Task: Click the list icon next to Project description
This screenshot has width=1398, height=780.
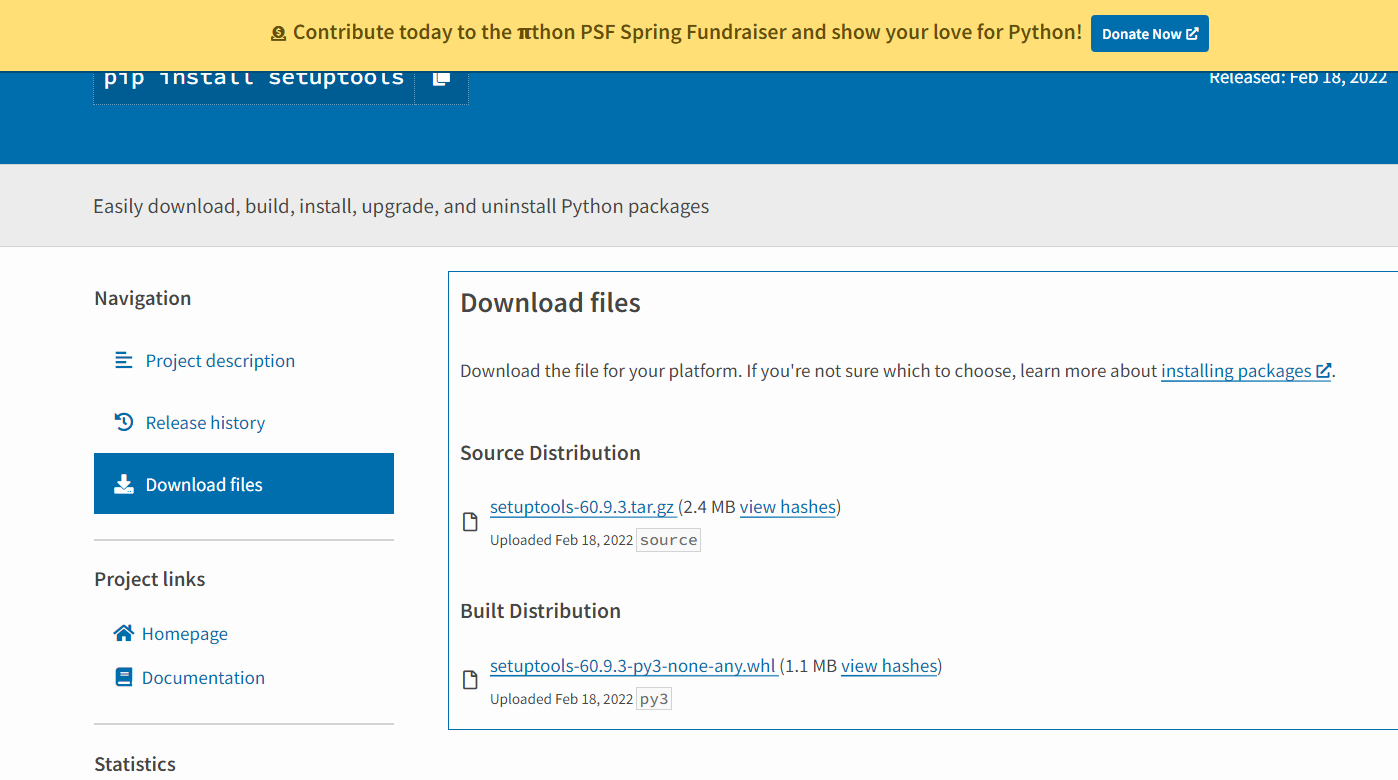Action: [x=123, y=360]
